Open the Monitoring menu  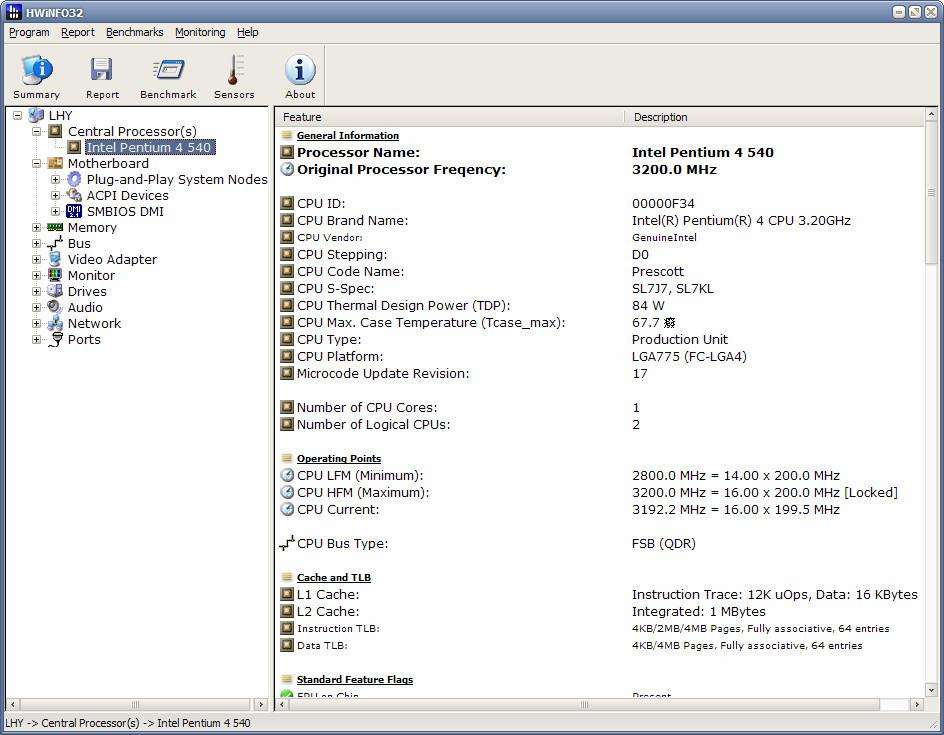(200, 32)
